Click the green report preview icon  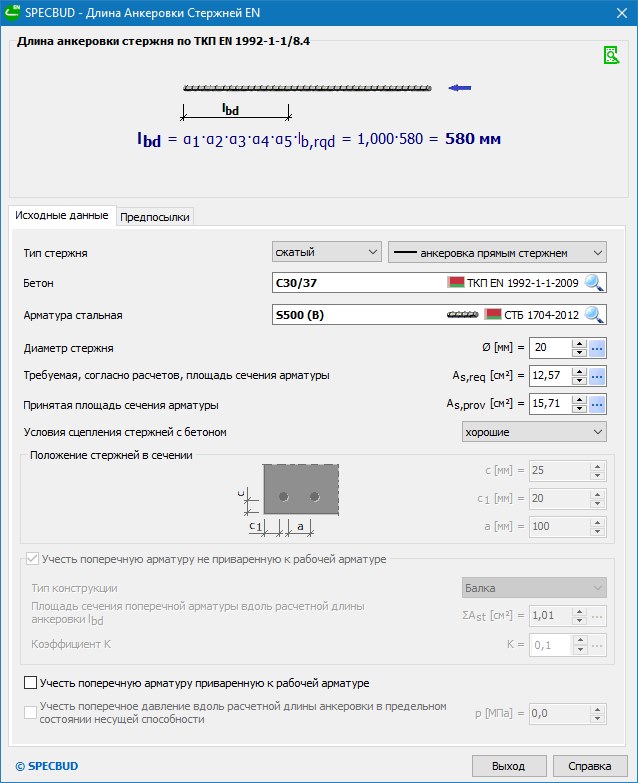point(610,55)
